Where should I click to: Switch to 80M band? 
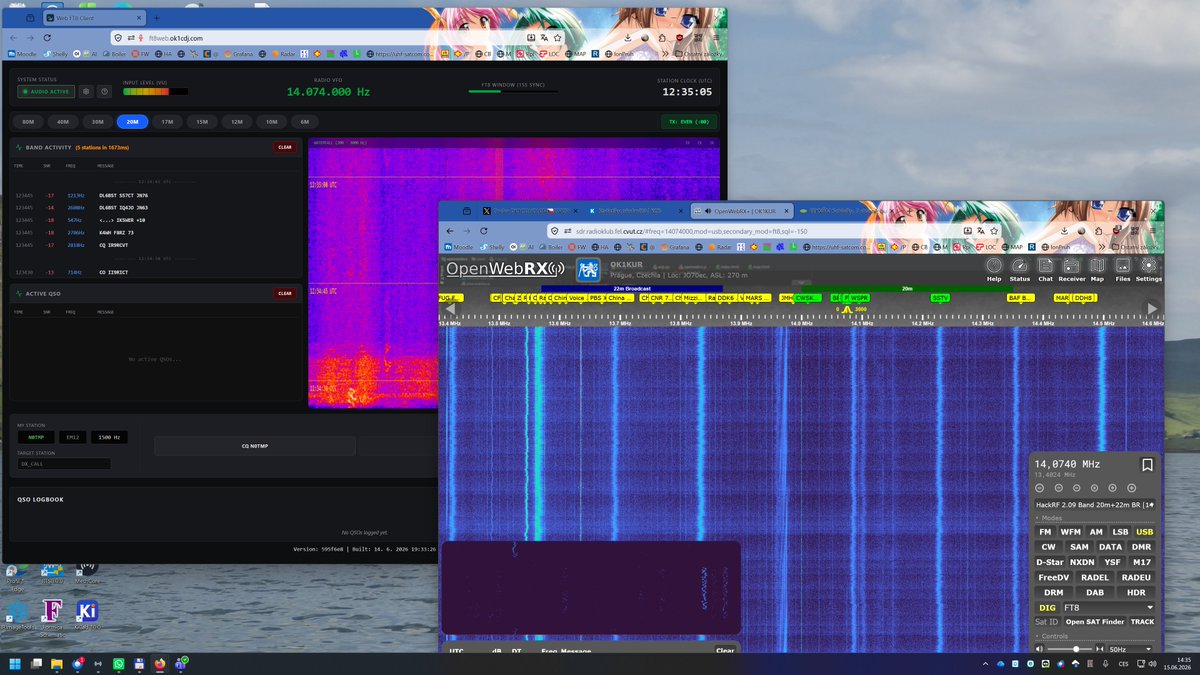(27, 122)
